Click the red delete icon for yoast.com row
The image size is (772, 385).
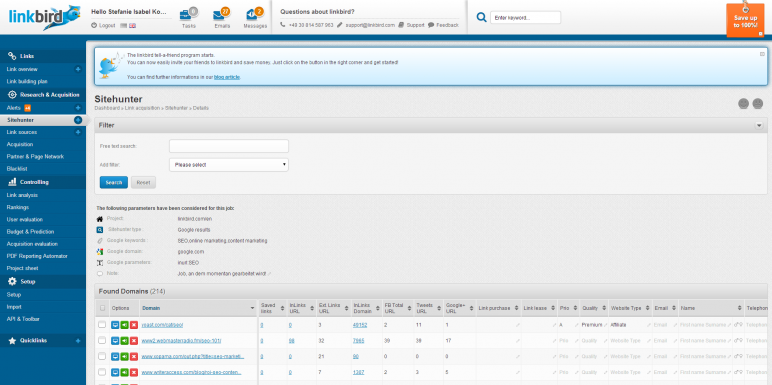pos(133,325)
